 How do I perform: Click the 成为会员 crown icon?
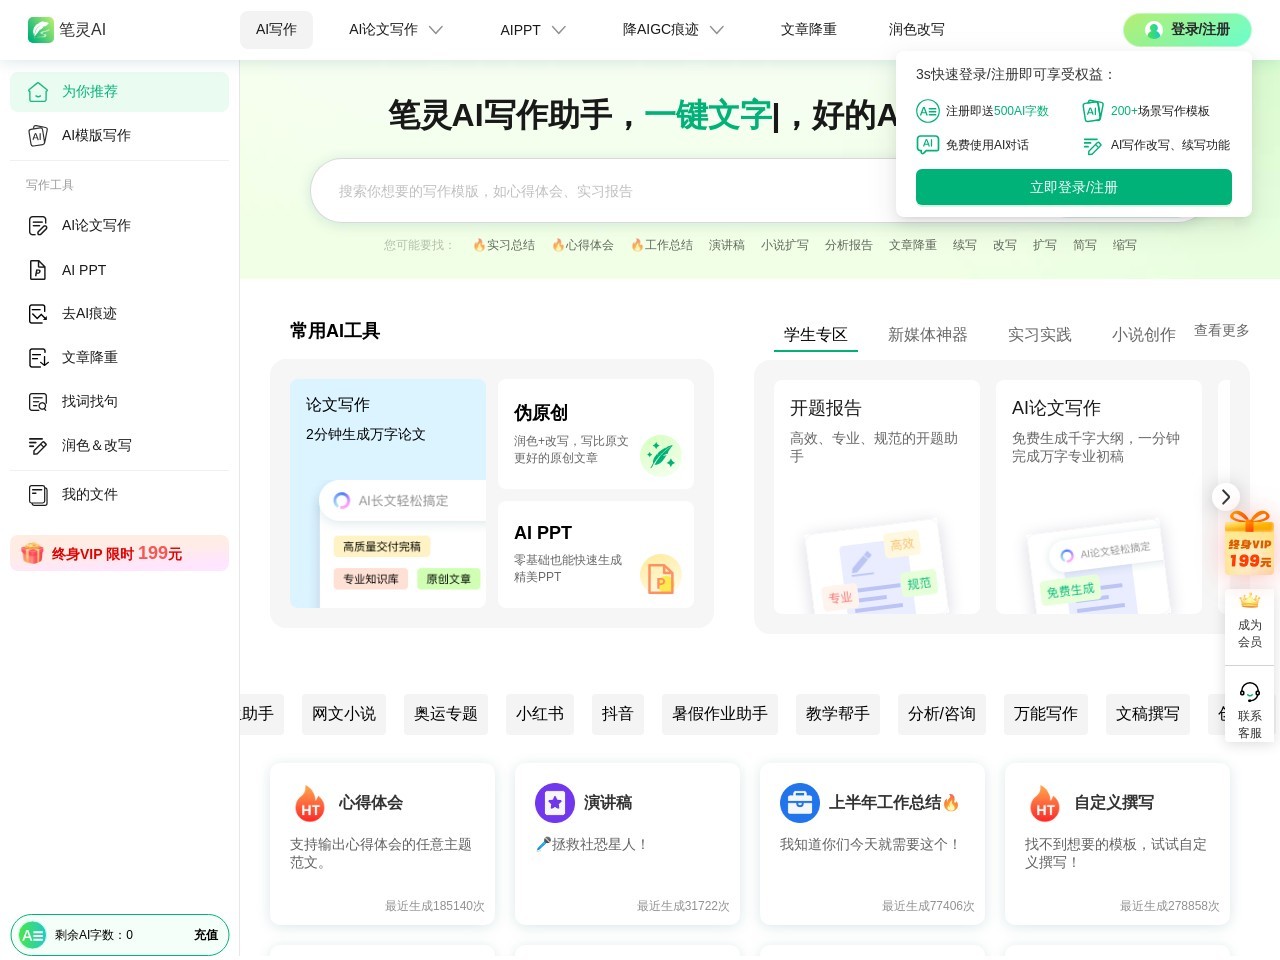1249,601
